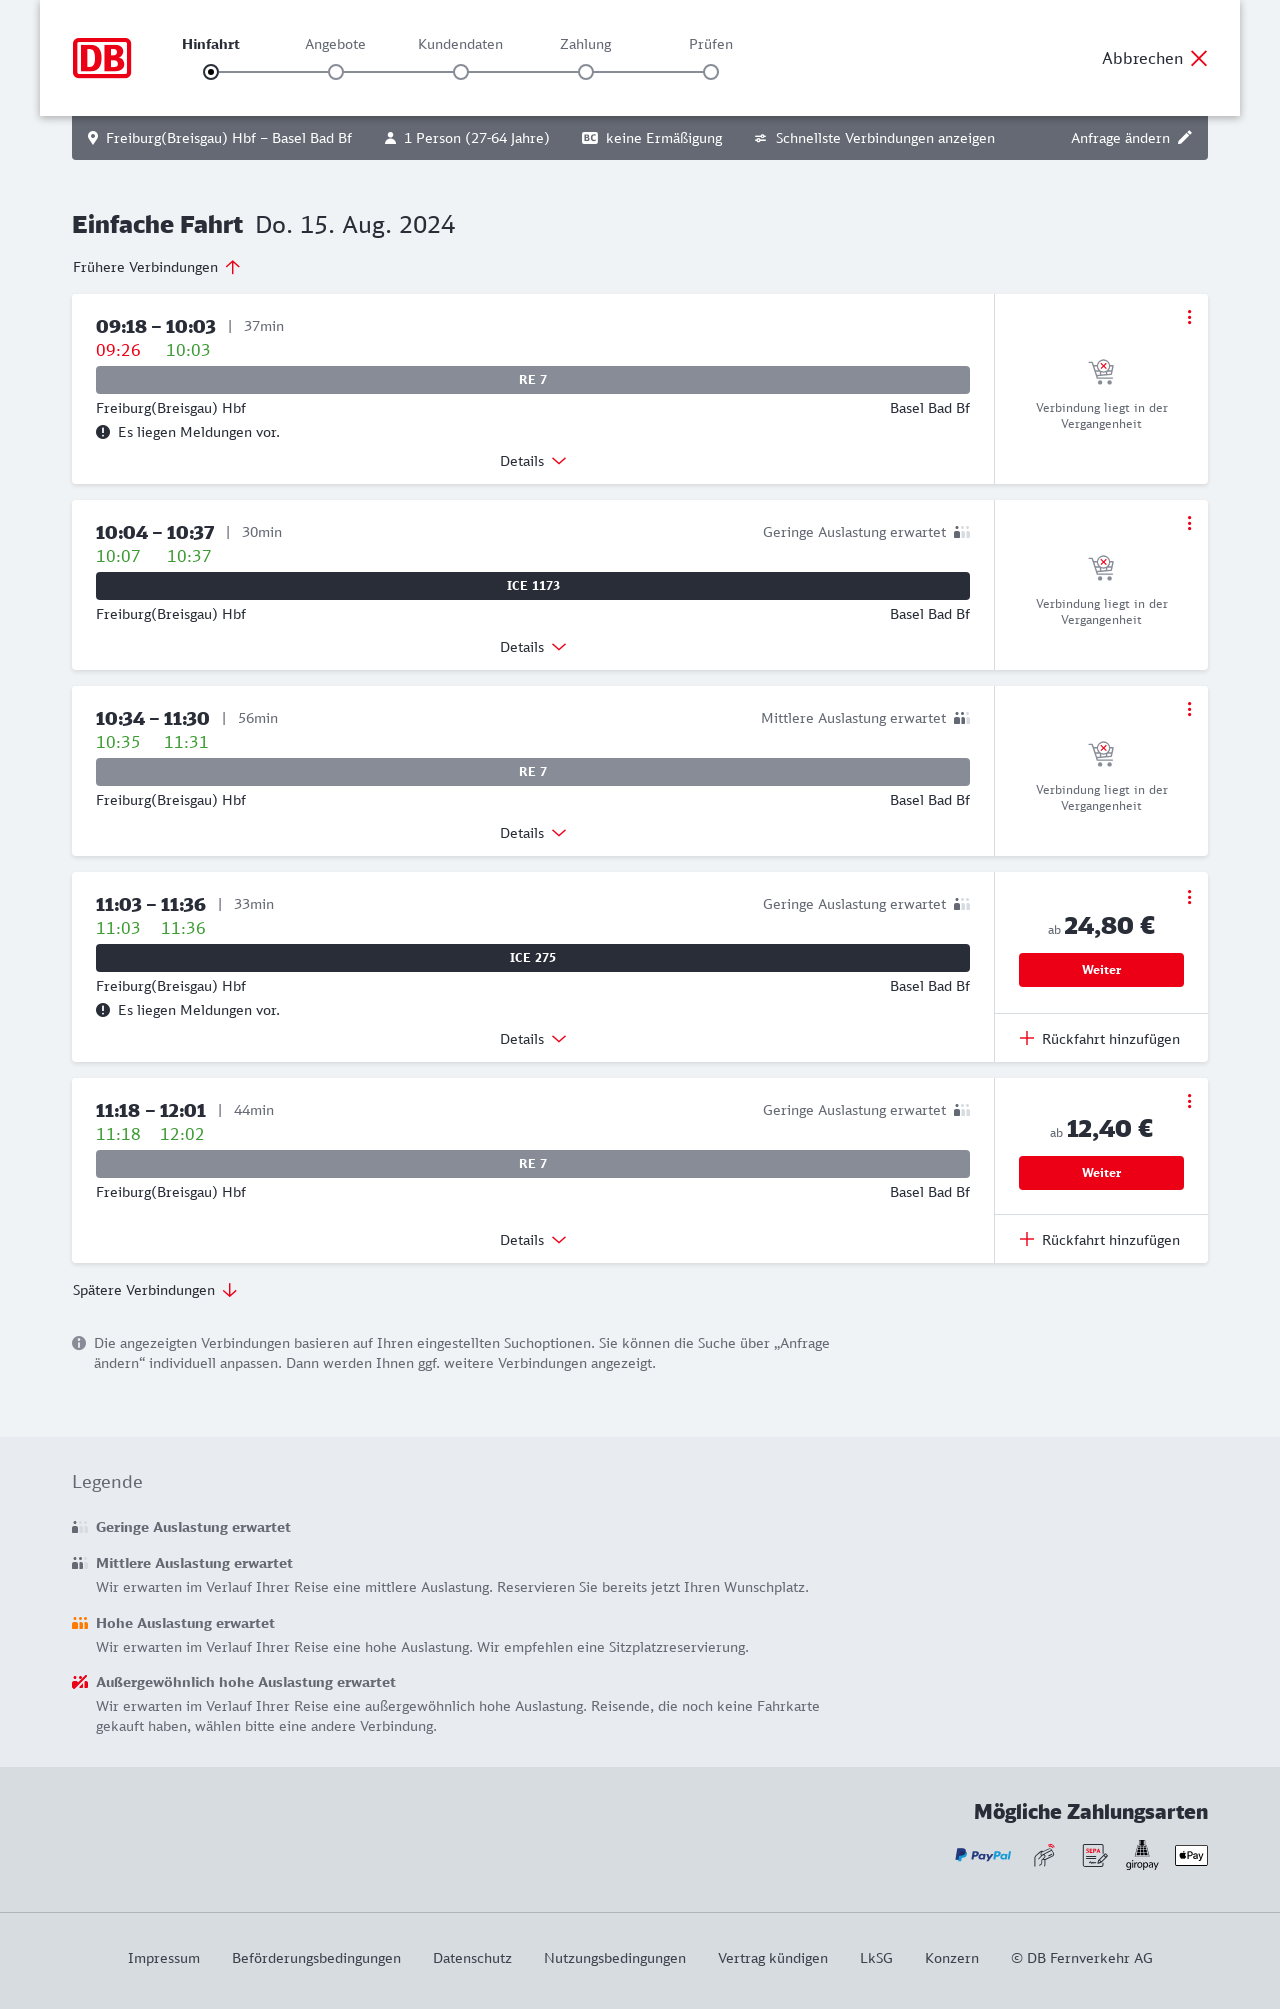Expand Details for the 11:18 RE 7 connection
Screen dimensions: 1280x2009
pyautogui.click(x=533, y=1240)
